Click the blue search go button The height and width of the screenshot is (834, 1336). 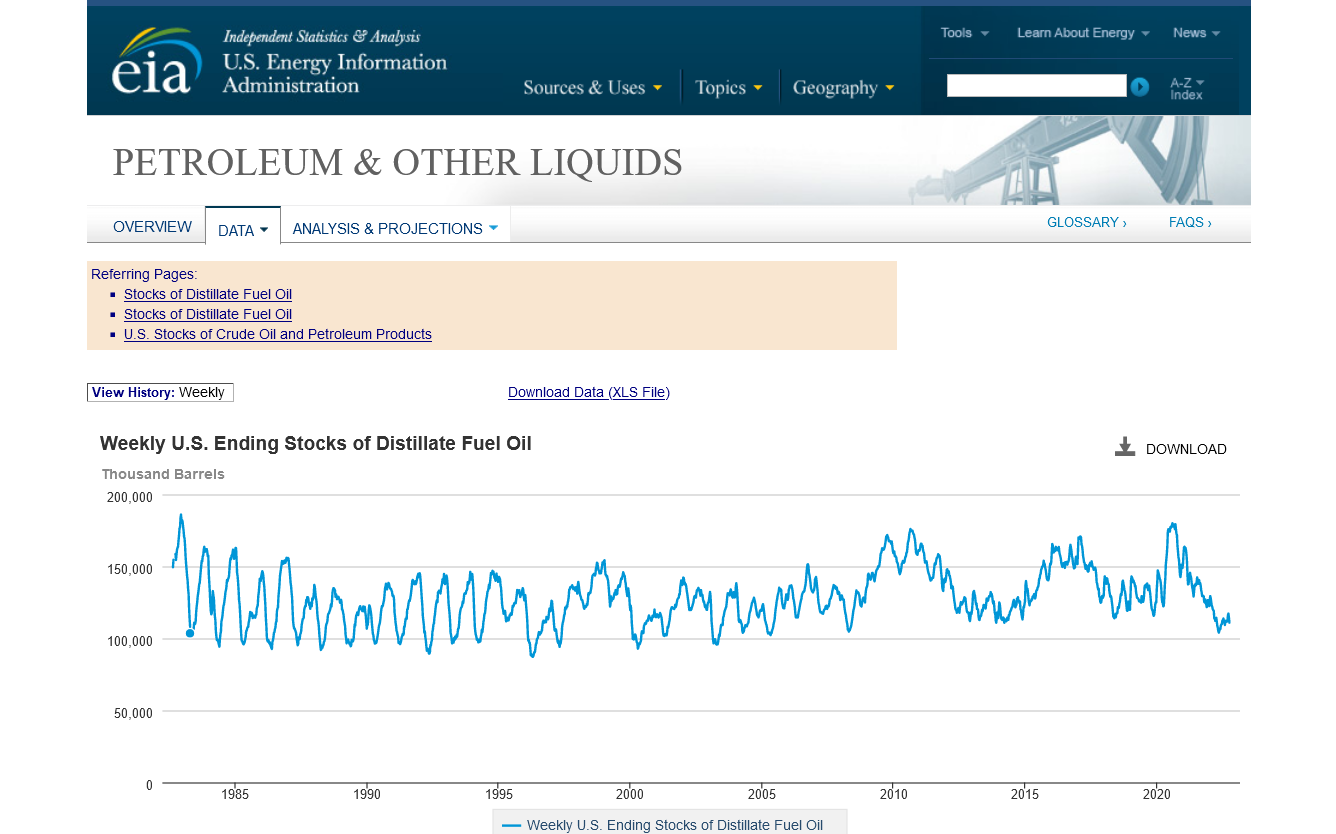point(1139,87)
